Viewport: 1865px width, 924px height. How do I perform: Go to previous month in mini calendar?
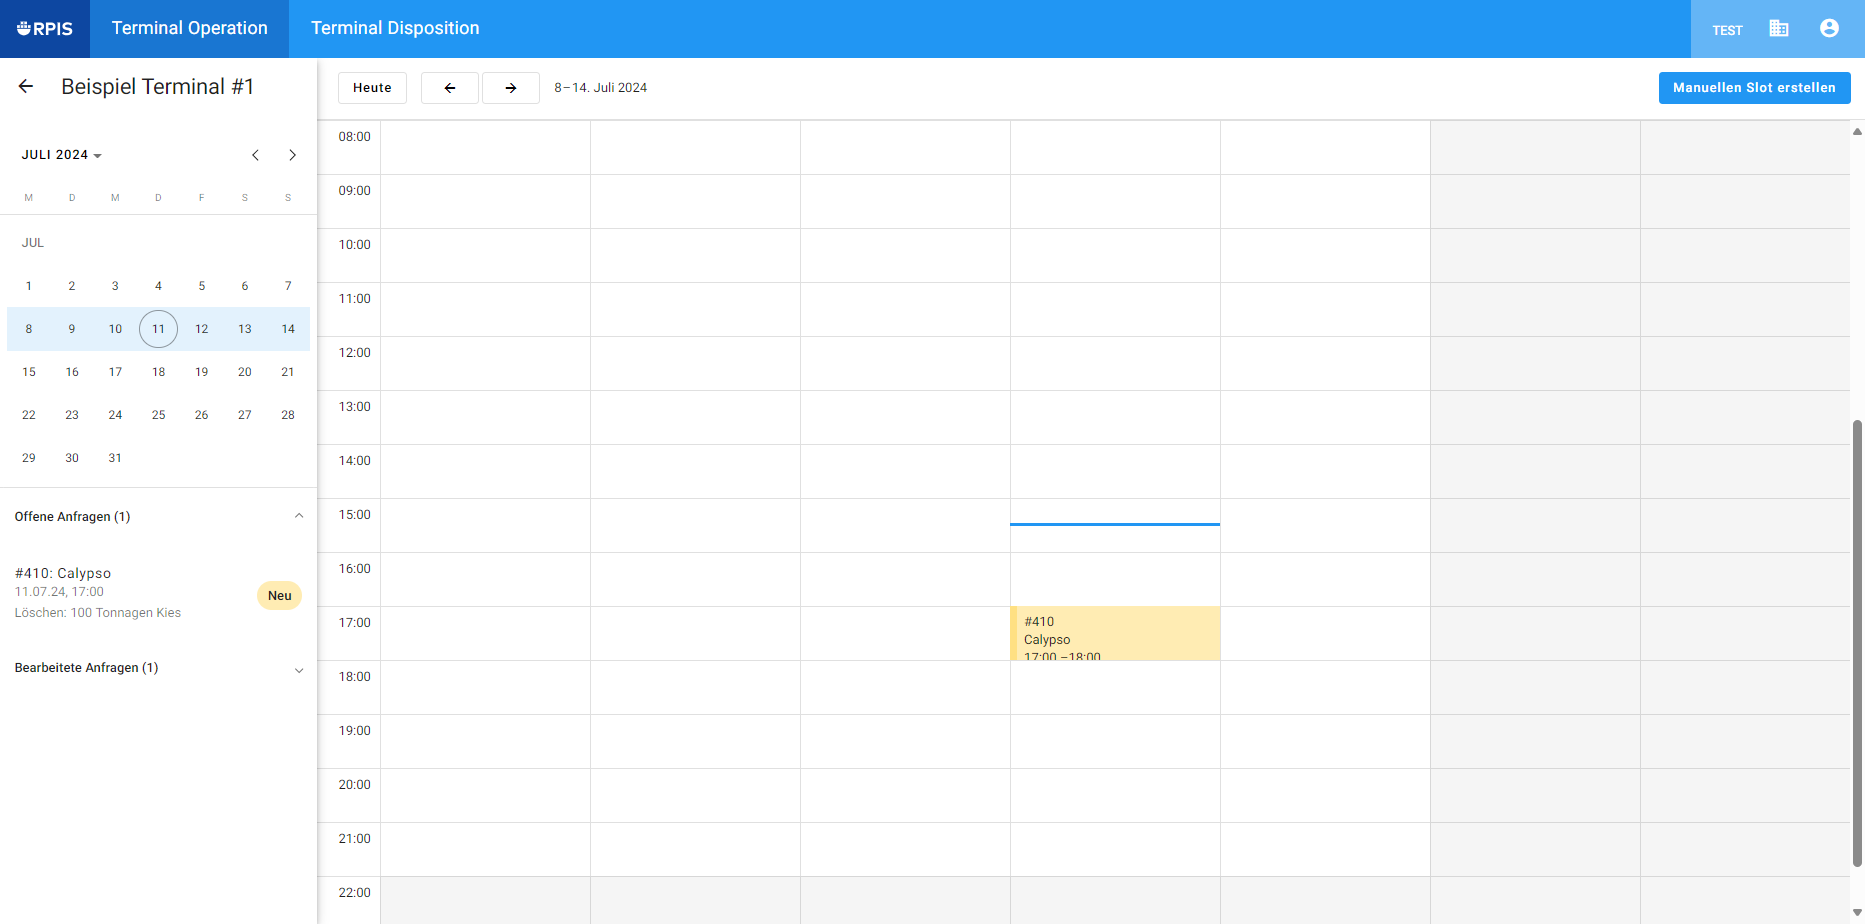pyautogui.click(x=256, y=155)
